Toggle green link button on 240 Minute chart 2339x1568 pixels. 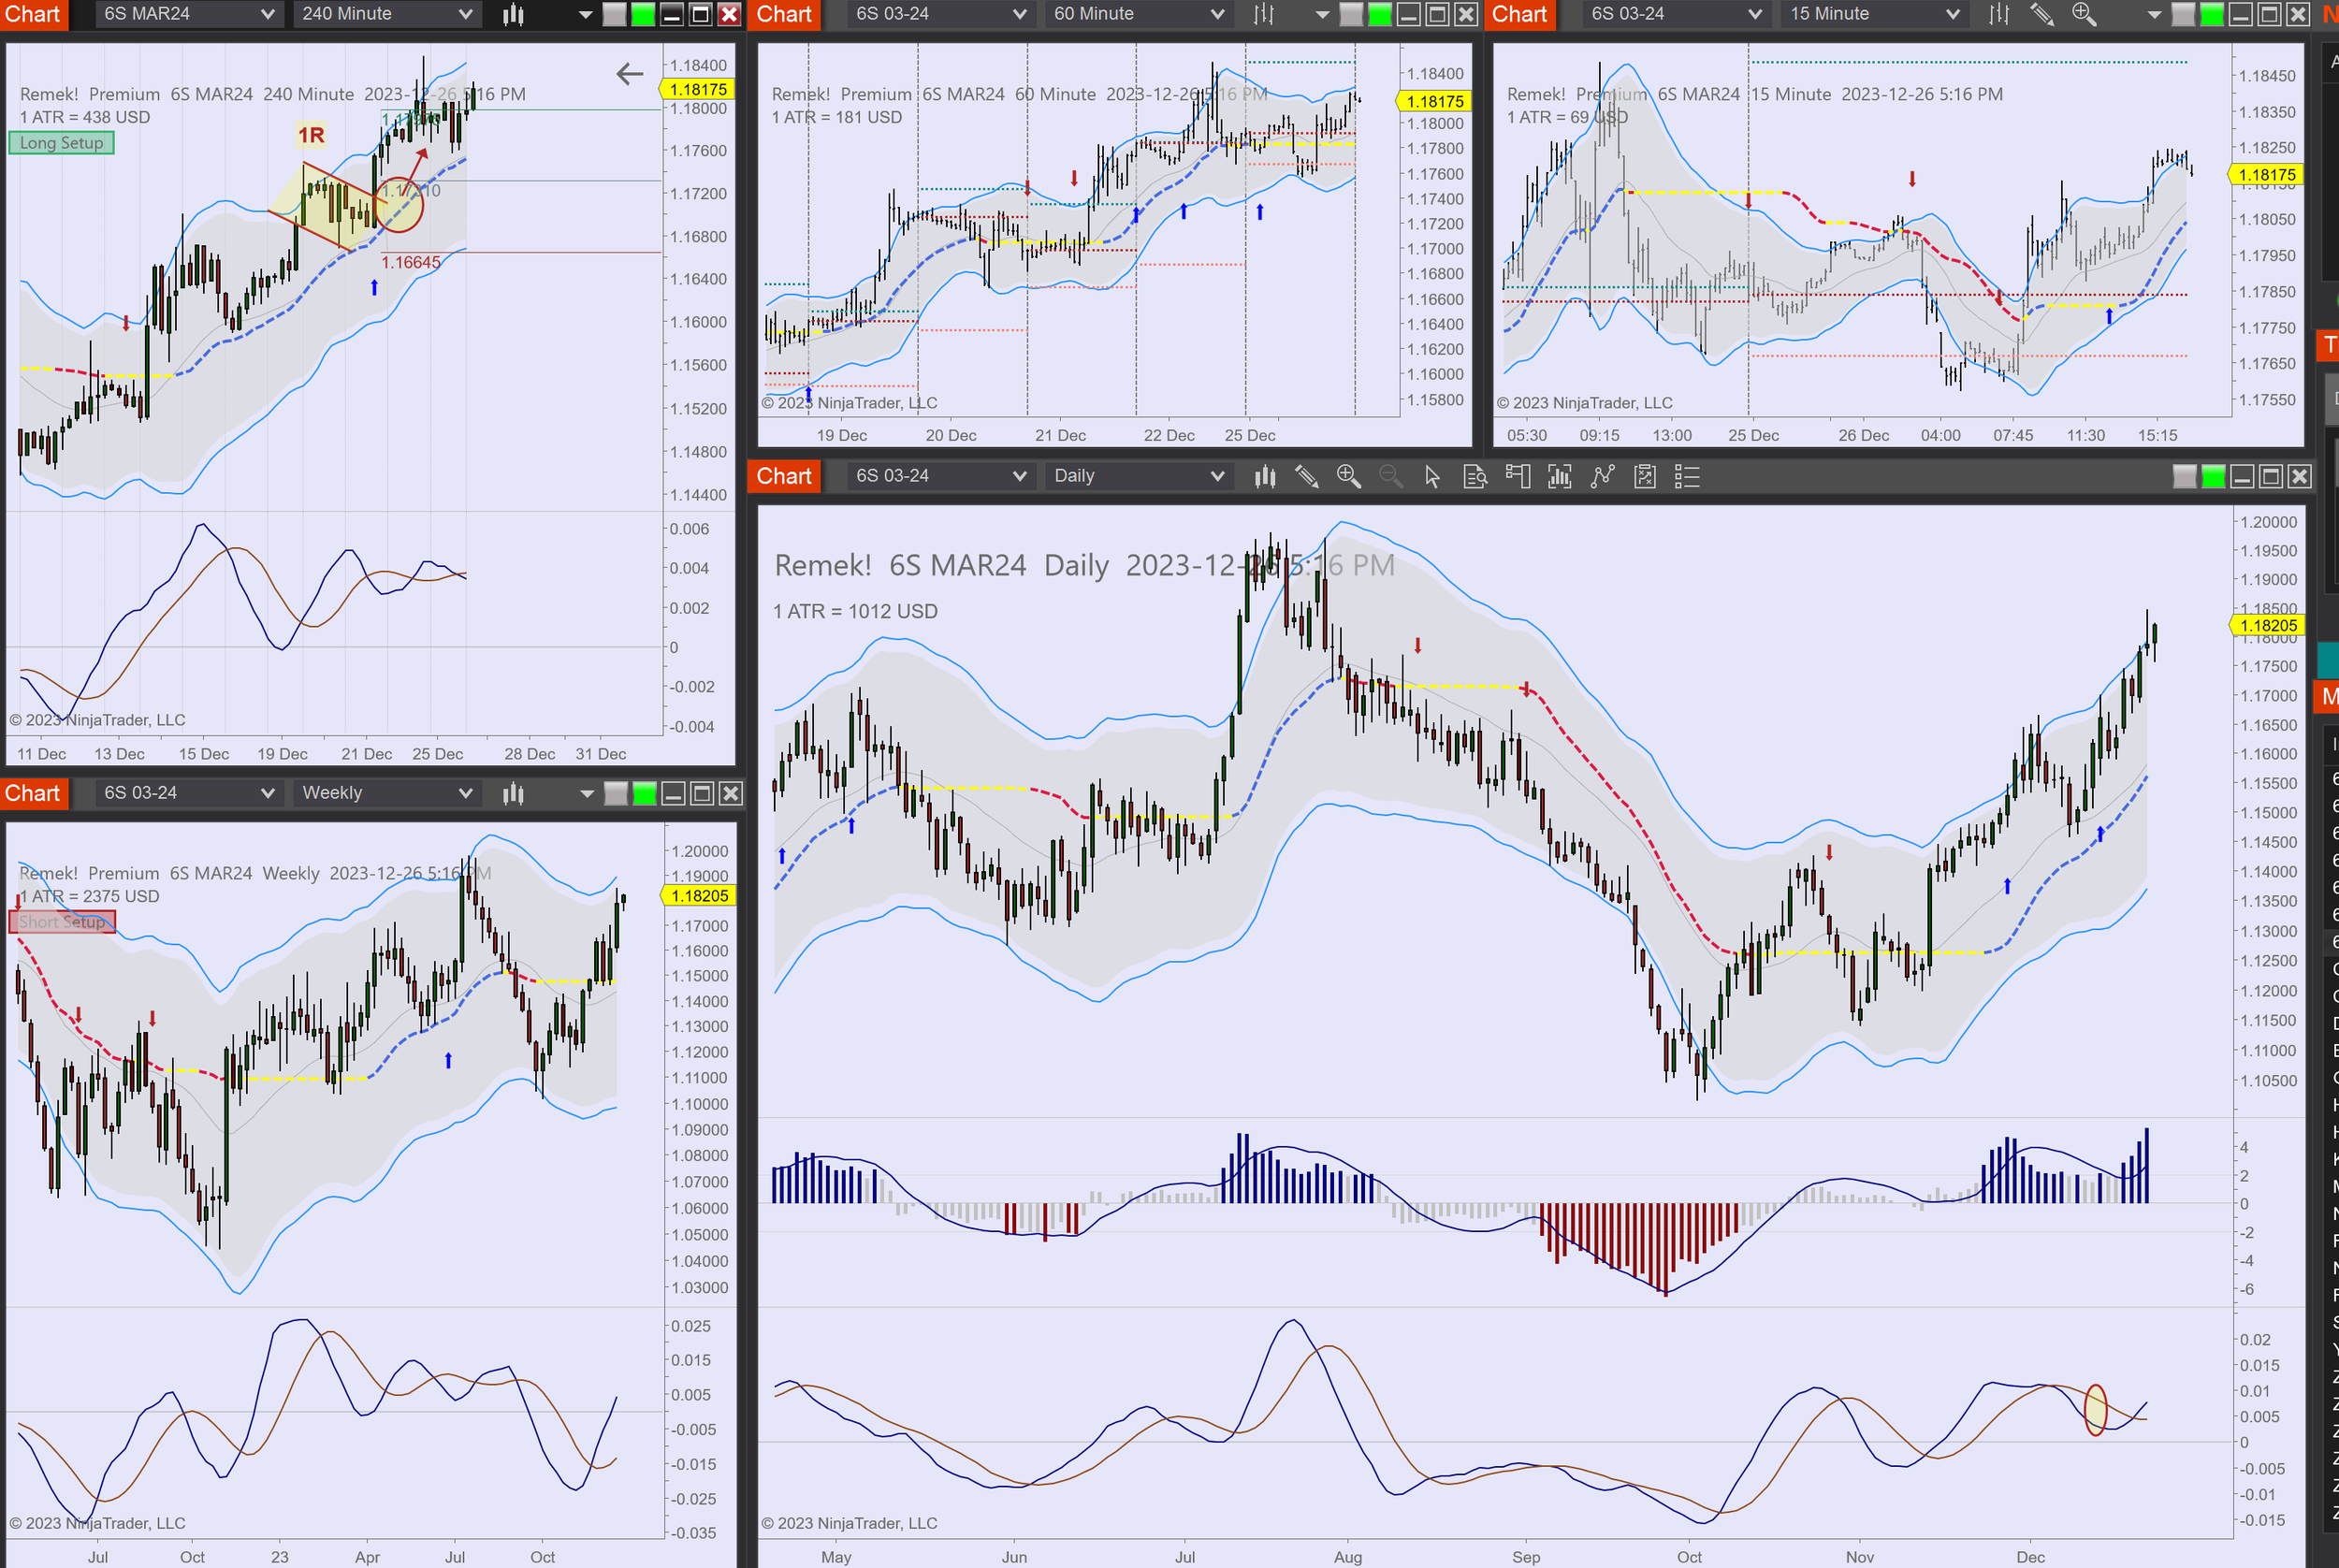click(x=643, y=14)
